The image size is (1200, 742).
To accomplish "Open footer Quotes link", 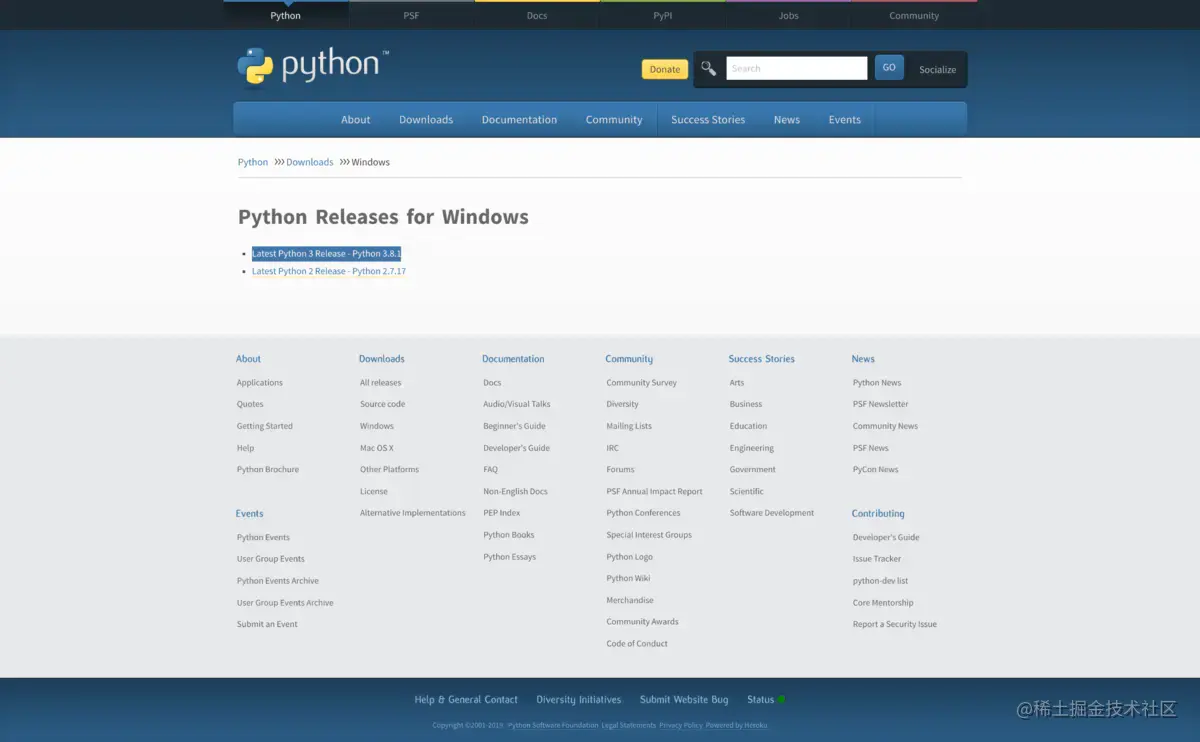I will [250, 404].
